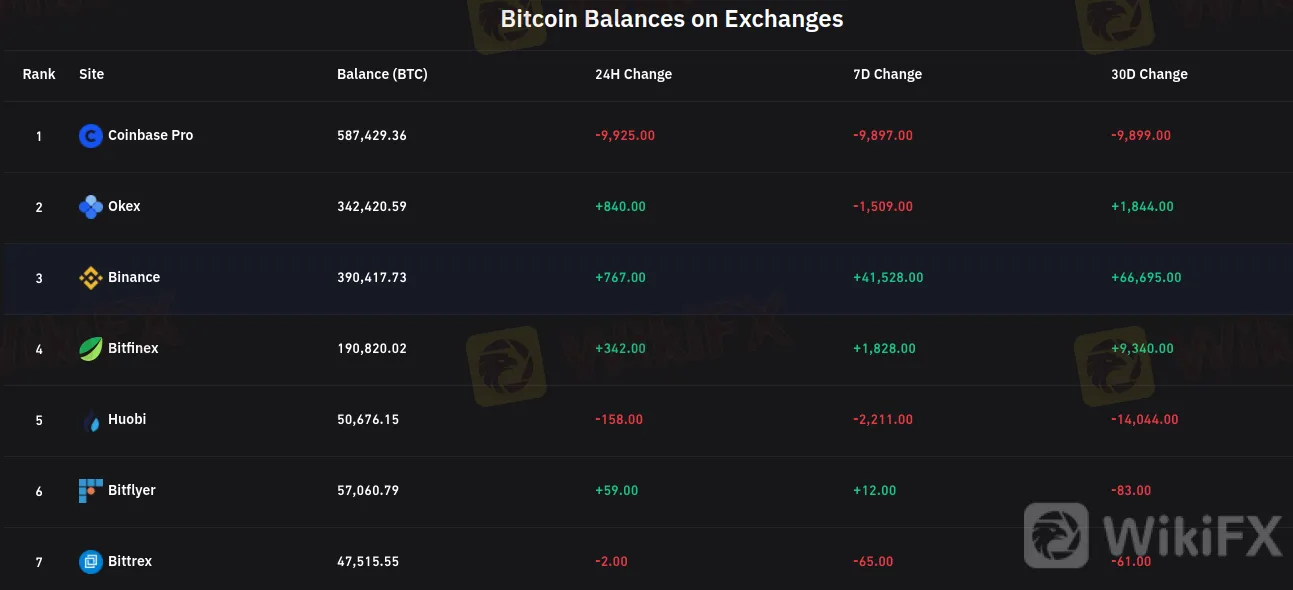Click Binance's 30D change value +66,695.00
Screen dimensions: 1293x590
[x=1146, y=277]
